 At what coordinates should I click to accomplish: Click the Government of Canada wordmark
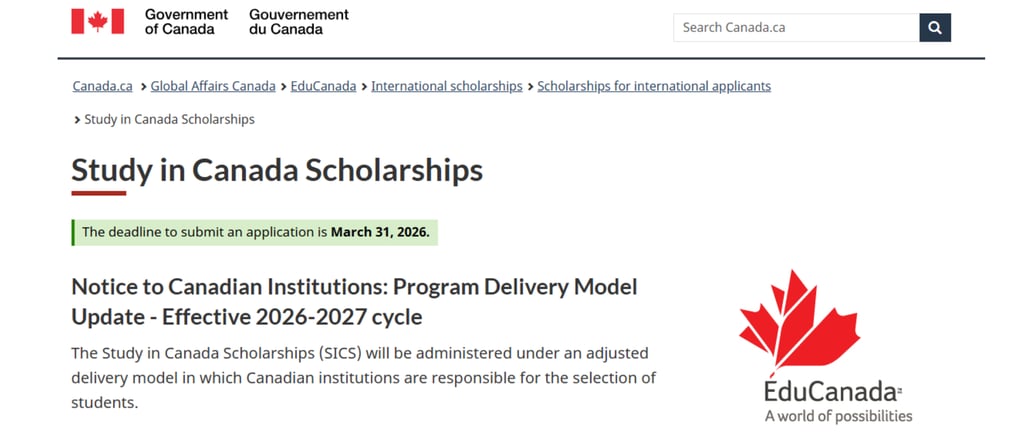[x=186, y=22]
